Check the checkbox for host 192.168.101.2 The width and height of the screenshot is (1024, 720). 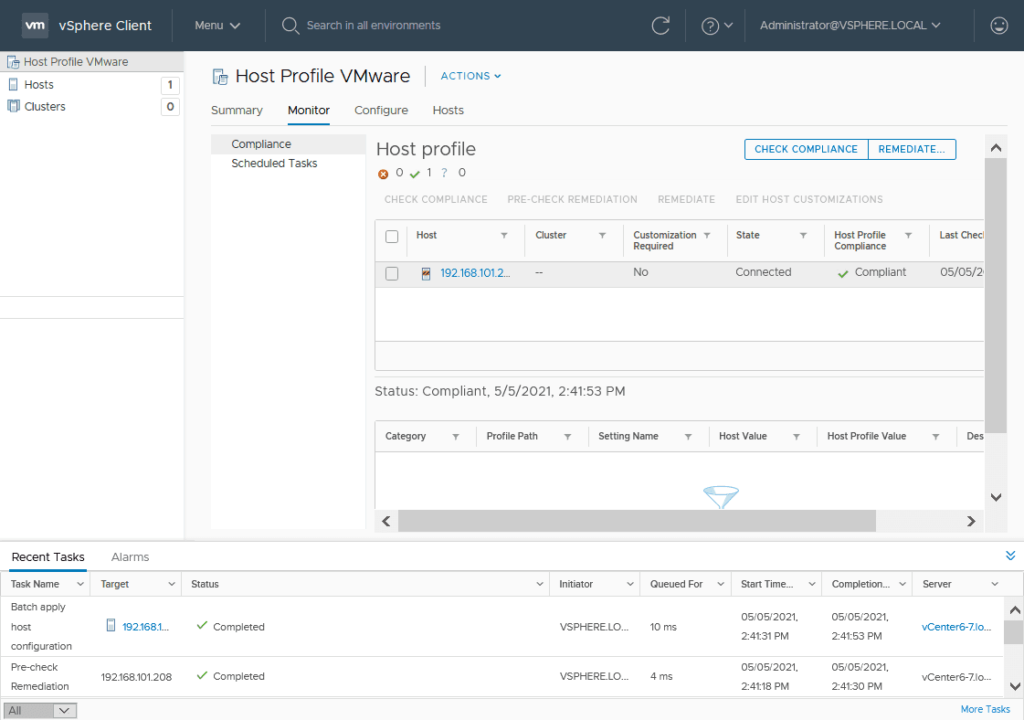point(391,272)
